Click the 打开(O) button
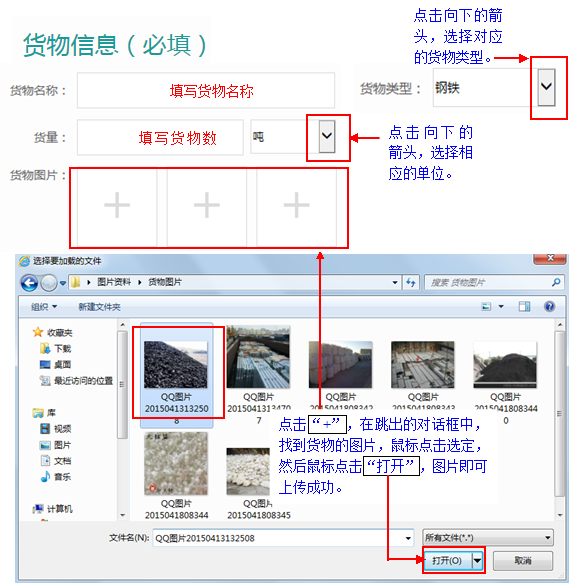This screenshot has height=584, width=571. [x=447, y=560]
